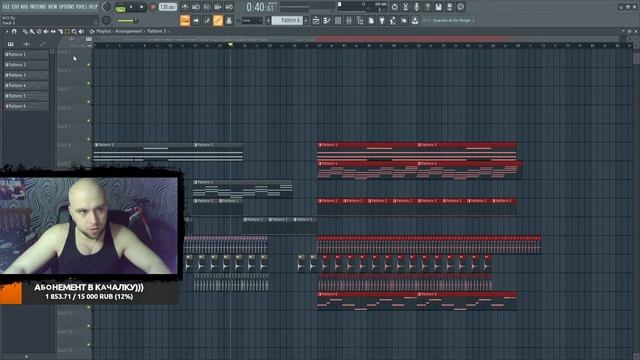
Task: Click the multilink to controllers icon
Action: (229, 20)
